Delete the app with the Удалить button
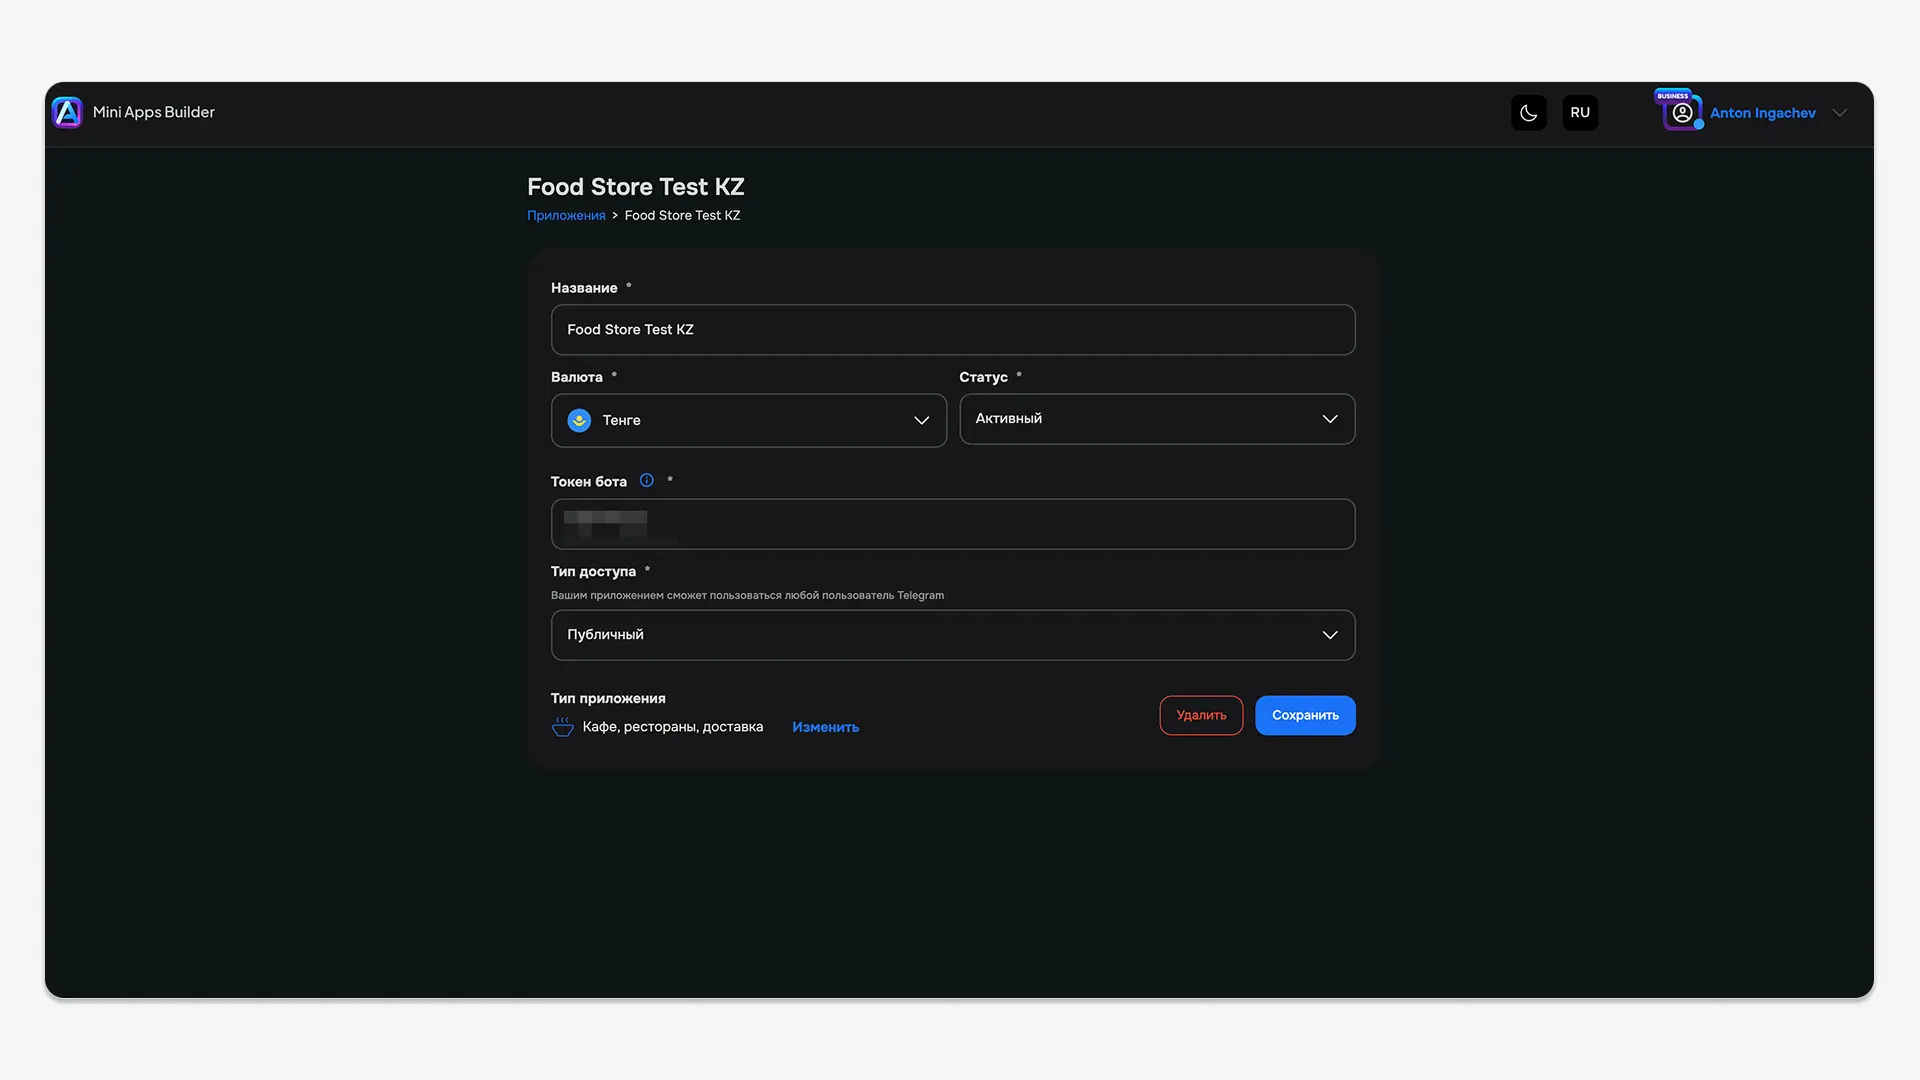Viewport: 1920px width, 1080px height. point(1201,715)
